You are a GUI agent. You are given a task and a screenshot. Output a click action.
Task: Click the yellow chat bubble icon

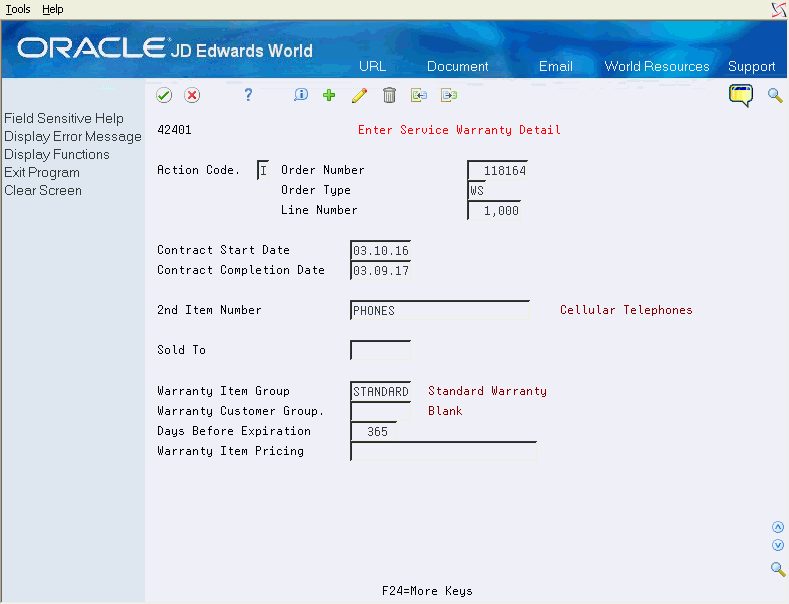point(741,95)
